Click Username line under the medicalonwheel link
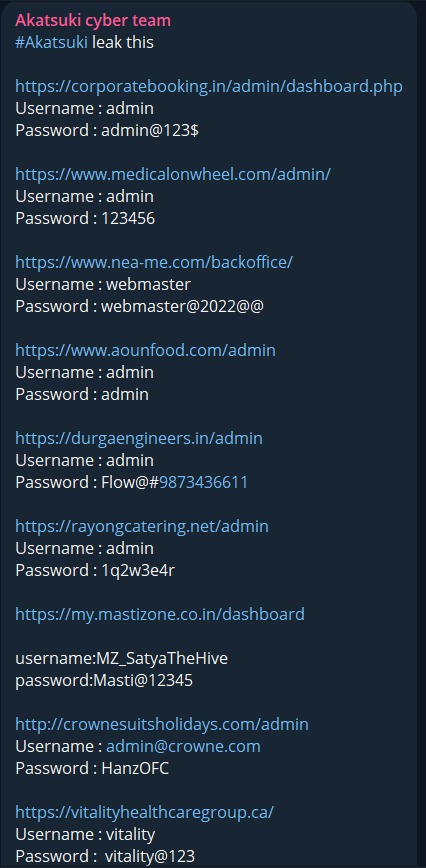426x868 pixels. point(84,197)
